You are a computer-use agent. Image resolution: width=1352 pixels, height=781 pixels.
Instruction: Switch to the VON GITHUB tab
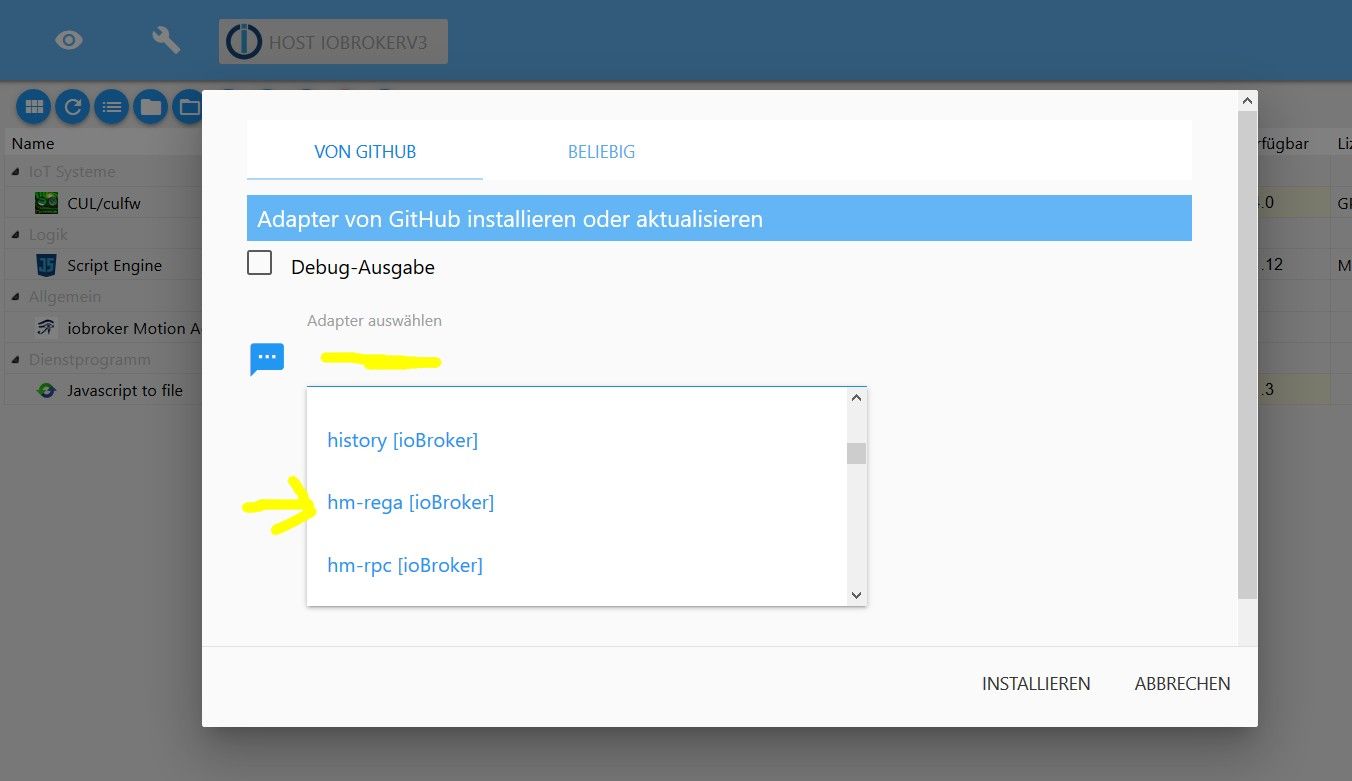(x=365, y=152)
